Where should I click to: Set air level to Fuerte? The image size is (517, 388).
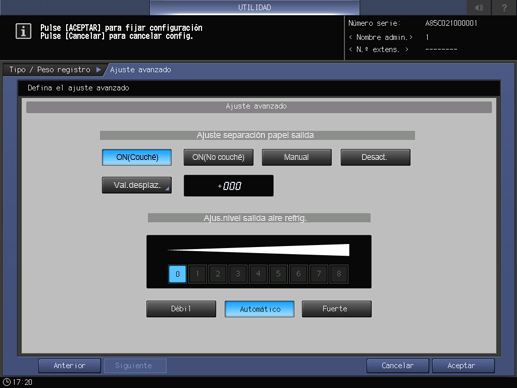[x=337, y=309]
